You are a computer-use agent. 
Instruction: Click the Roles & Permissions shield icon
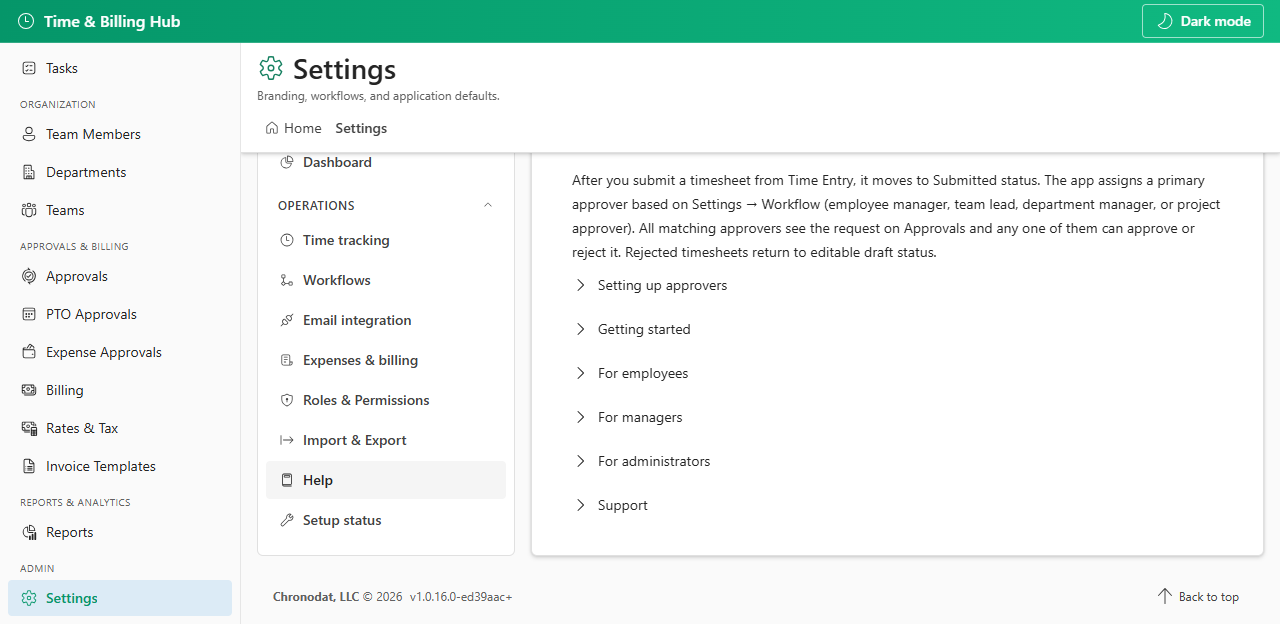click(x=287, y=400)
